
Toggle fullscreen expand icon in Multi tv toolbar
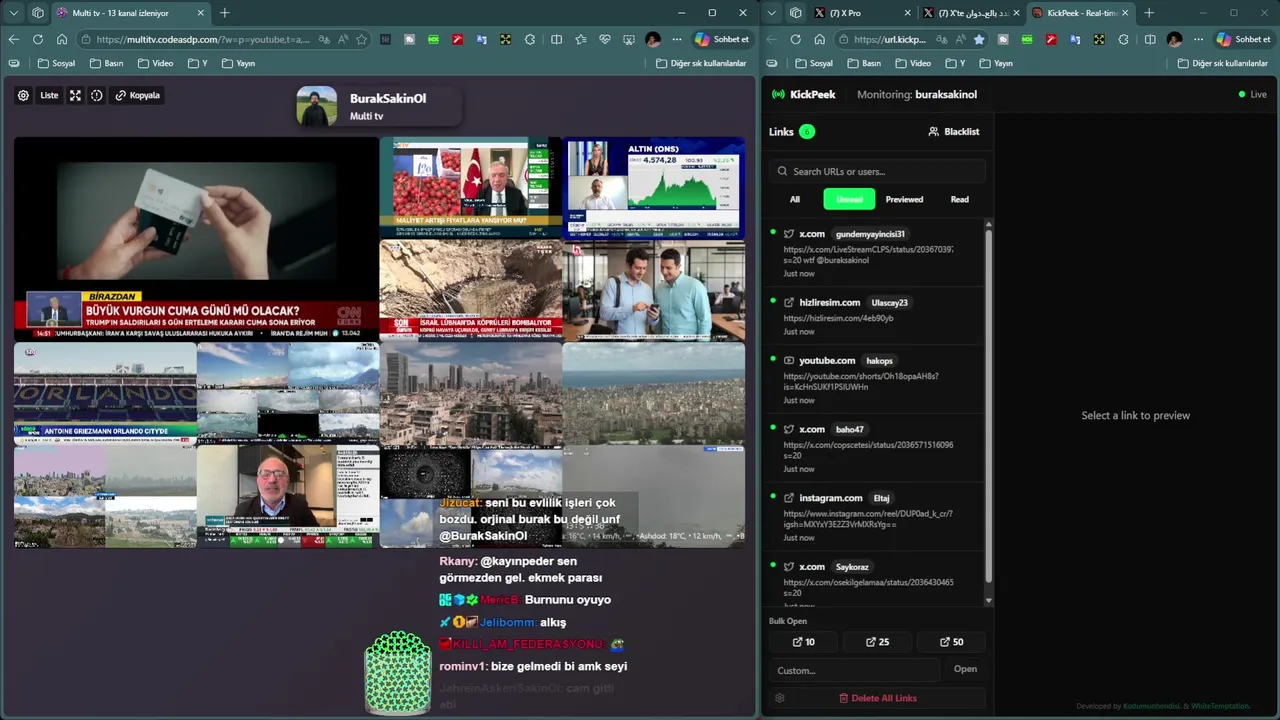[x=75, y=95]
